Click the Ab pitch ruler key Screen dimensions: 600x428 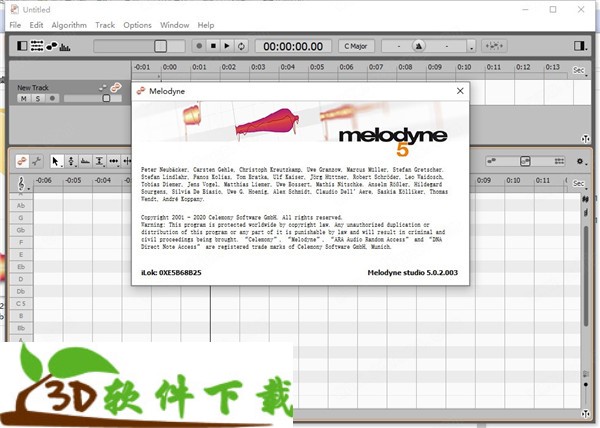pos(21,205)
